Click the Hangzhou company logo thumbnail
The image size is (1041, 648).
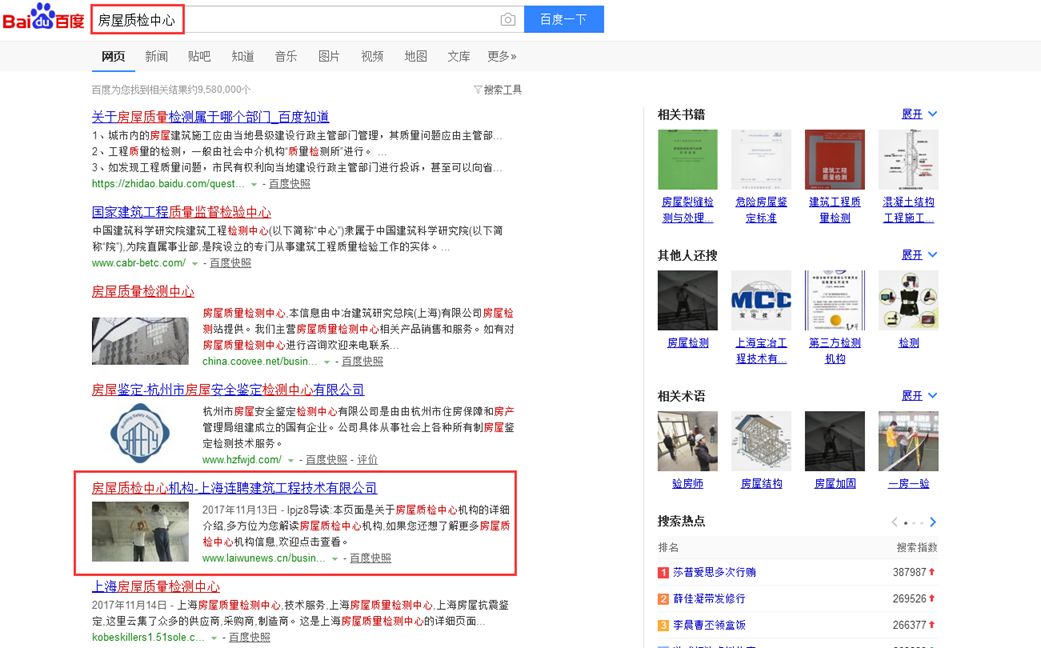point(140,433)
